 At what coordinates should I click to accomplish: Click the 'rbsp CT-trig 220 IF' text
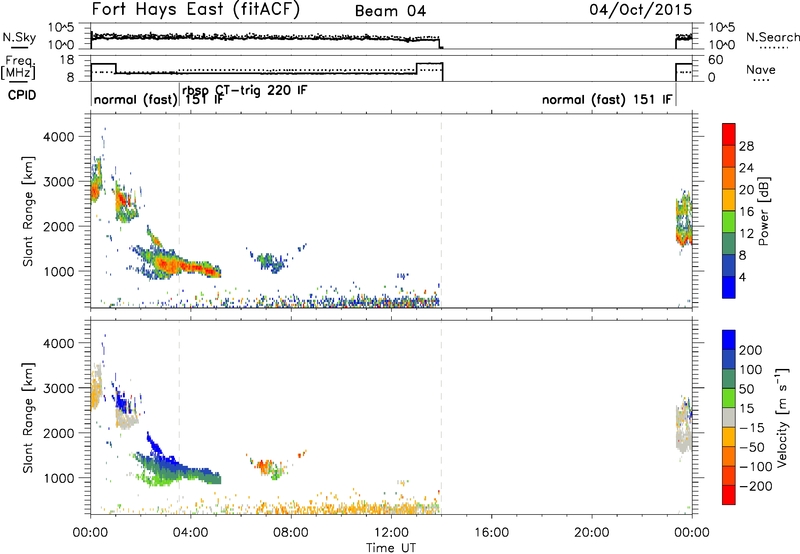[245, 90]
